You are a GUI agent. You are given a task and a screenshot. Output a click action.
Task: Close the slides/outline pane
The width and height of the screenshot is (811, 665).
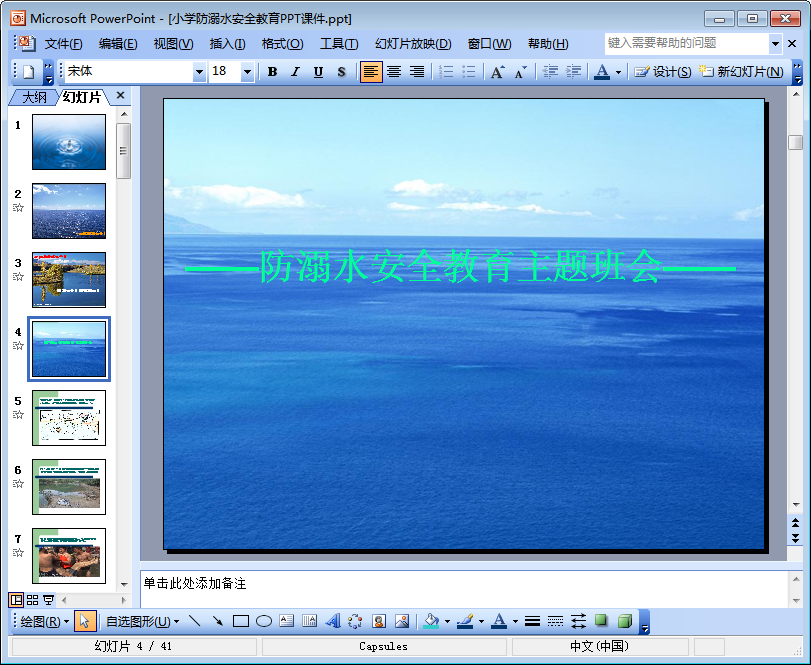(121, 95)
